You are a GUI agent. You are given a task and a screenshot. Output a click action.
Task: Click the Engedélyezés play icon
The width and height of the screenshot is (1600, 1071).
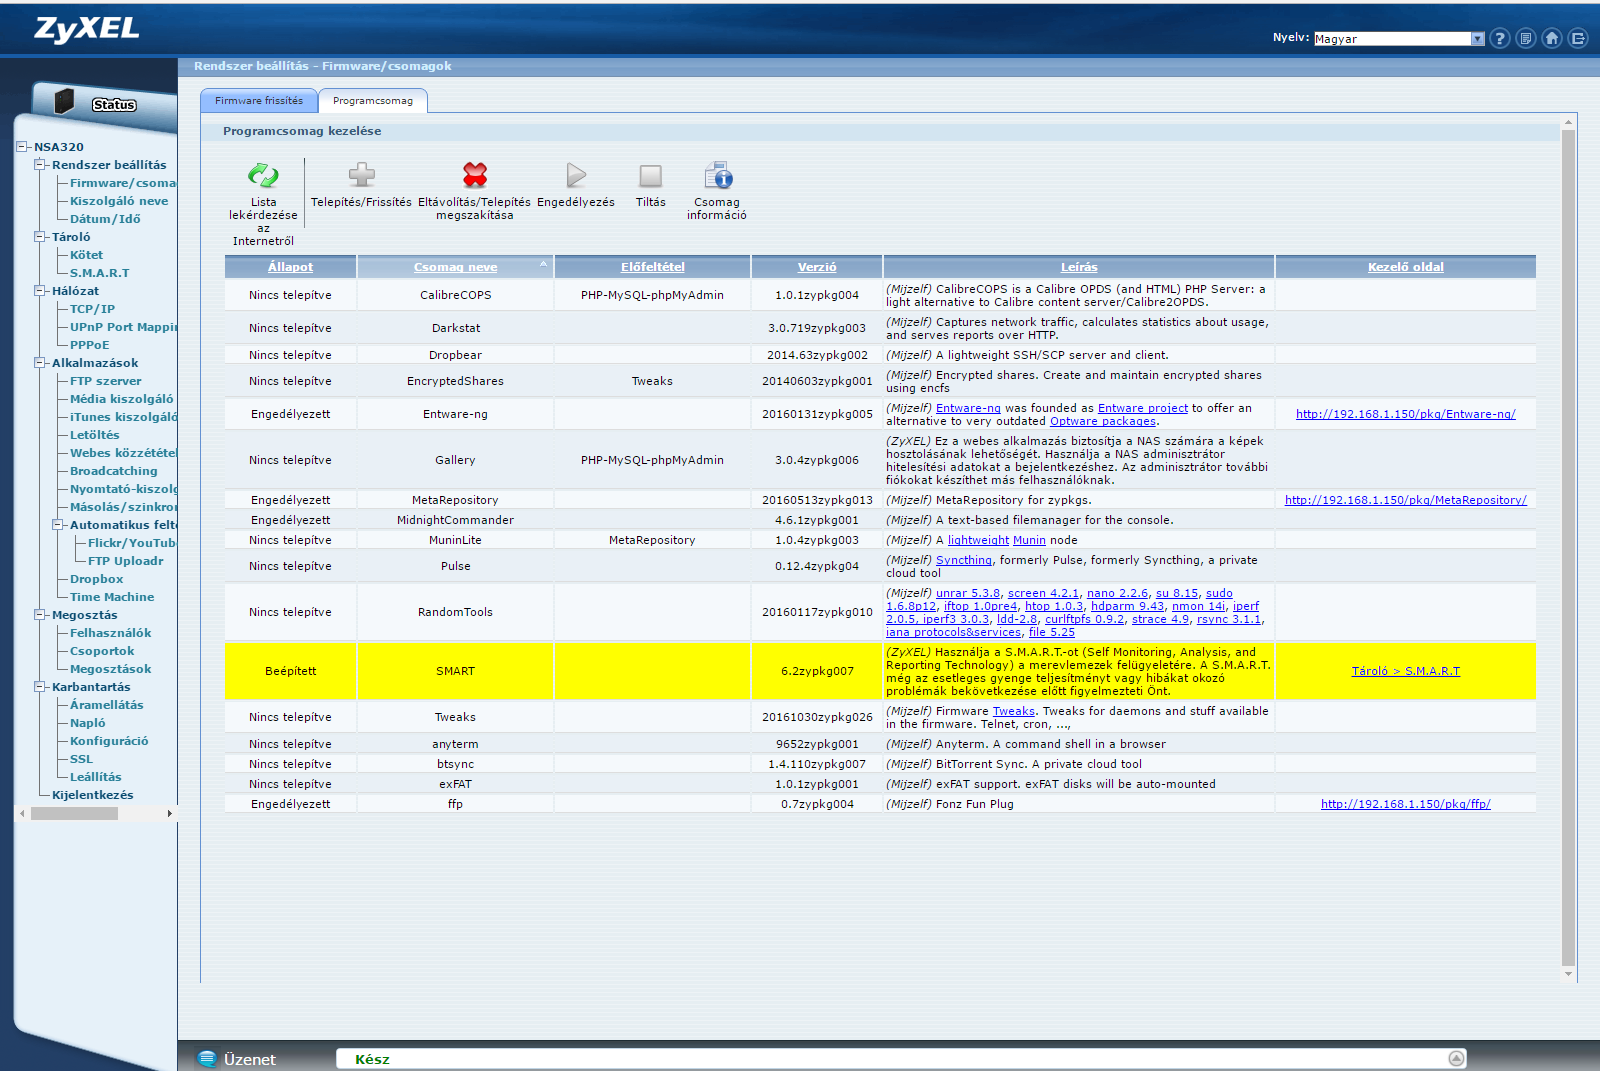click(576, 176)
